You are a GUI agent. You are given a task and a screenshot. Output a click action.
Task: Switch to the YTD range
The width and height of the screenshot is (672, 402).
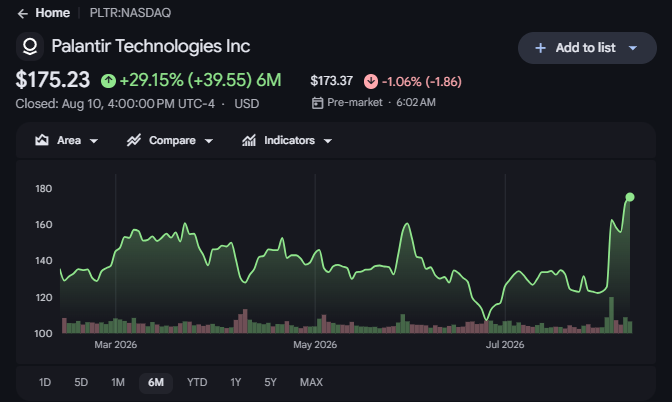coord(197,382)
